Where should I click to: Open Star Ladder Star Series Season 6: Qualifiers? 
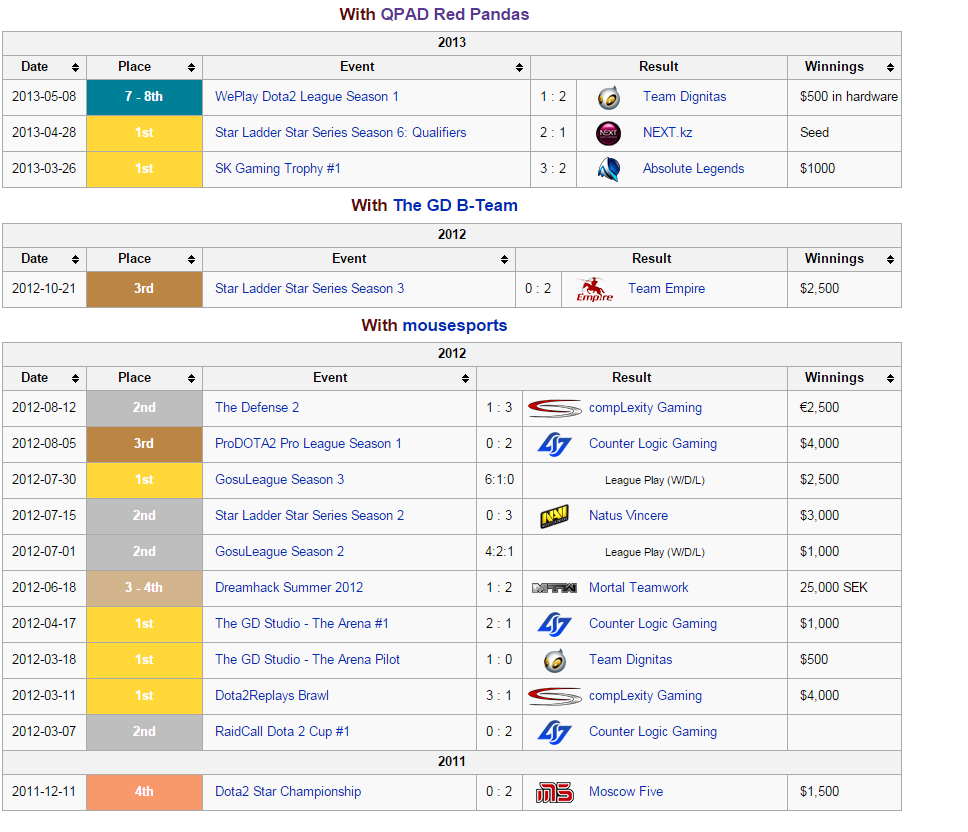point(340,133)
